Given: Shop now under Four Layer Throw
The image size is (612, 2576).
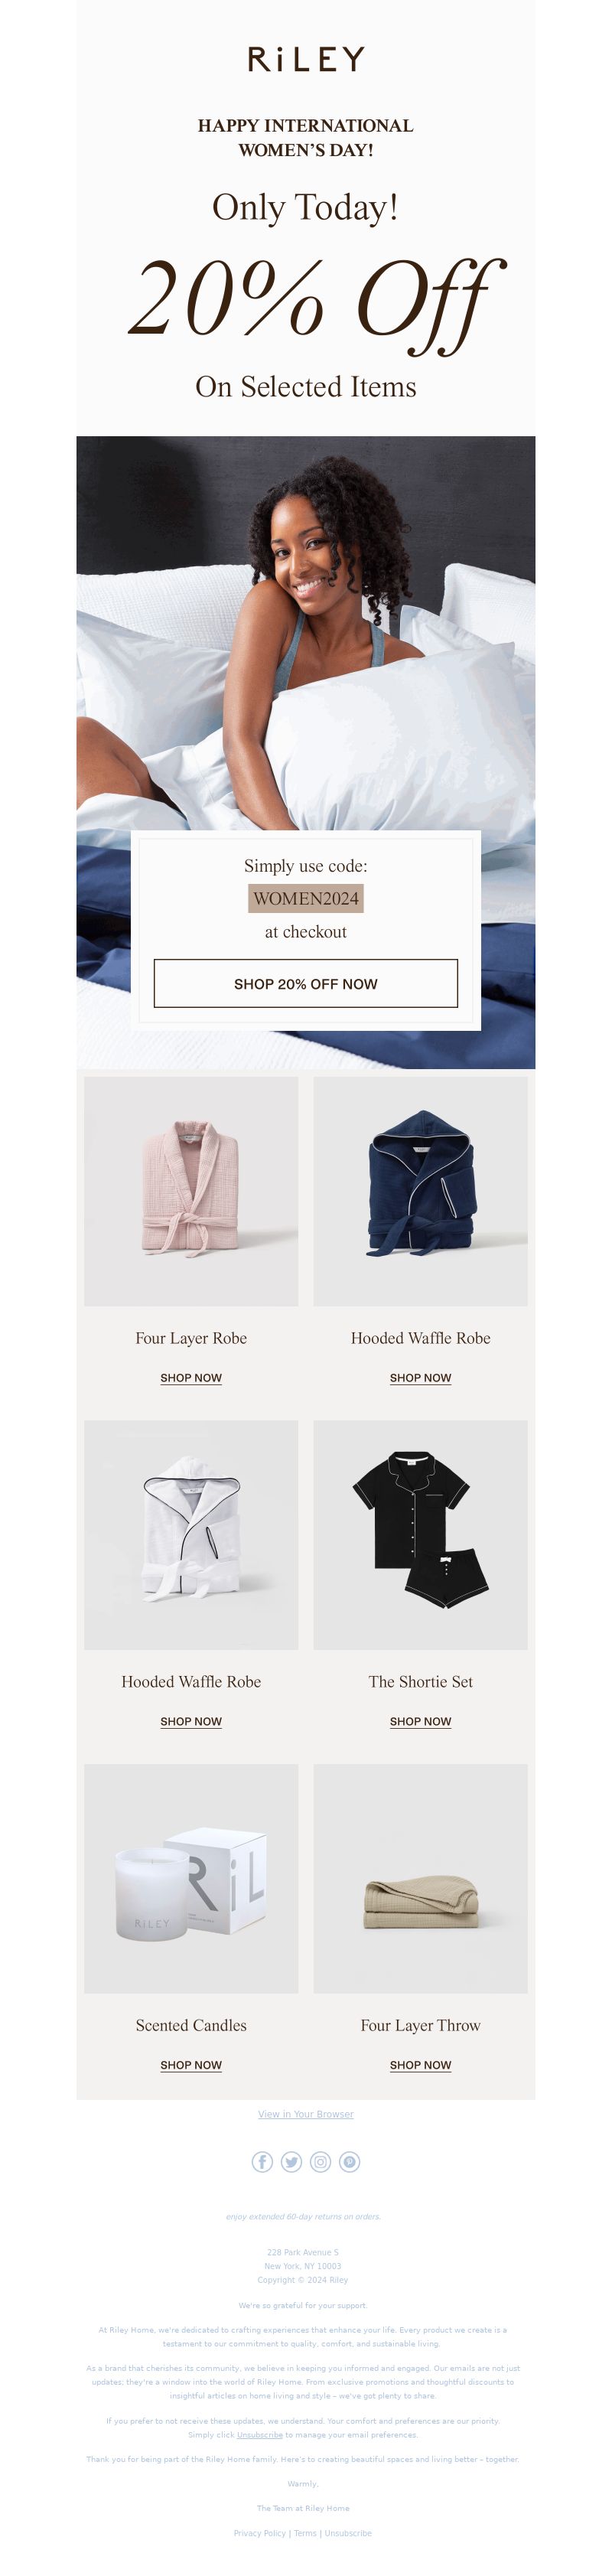Looking at the screenshot, I should point(420,2065).
